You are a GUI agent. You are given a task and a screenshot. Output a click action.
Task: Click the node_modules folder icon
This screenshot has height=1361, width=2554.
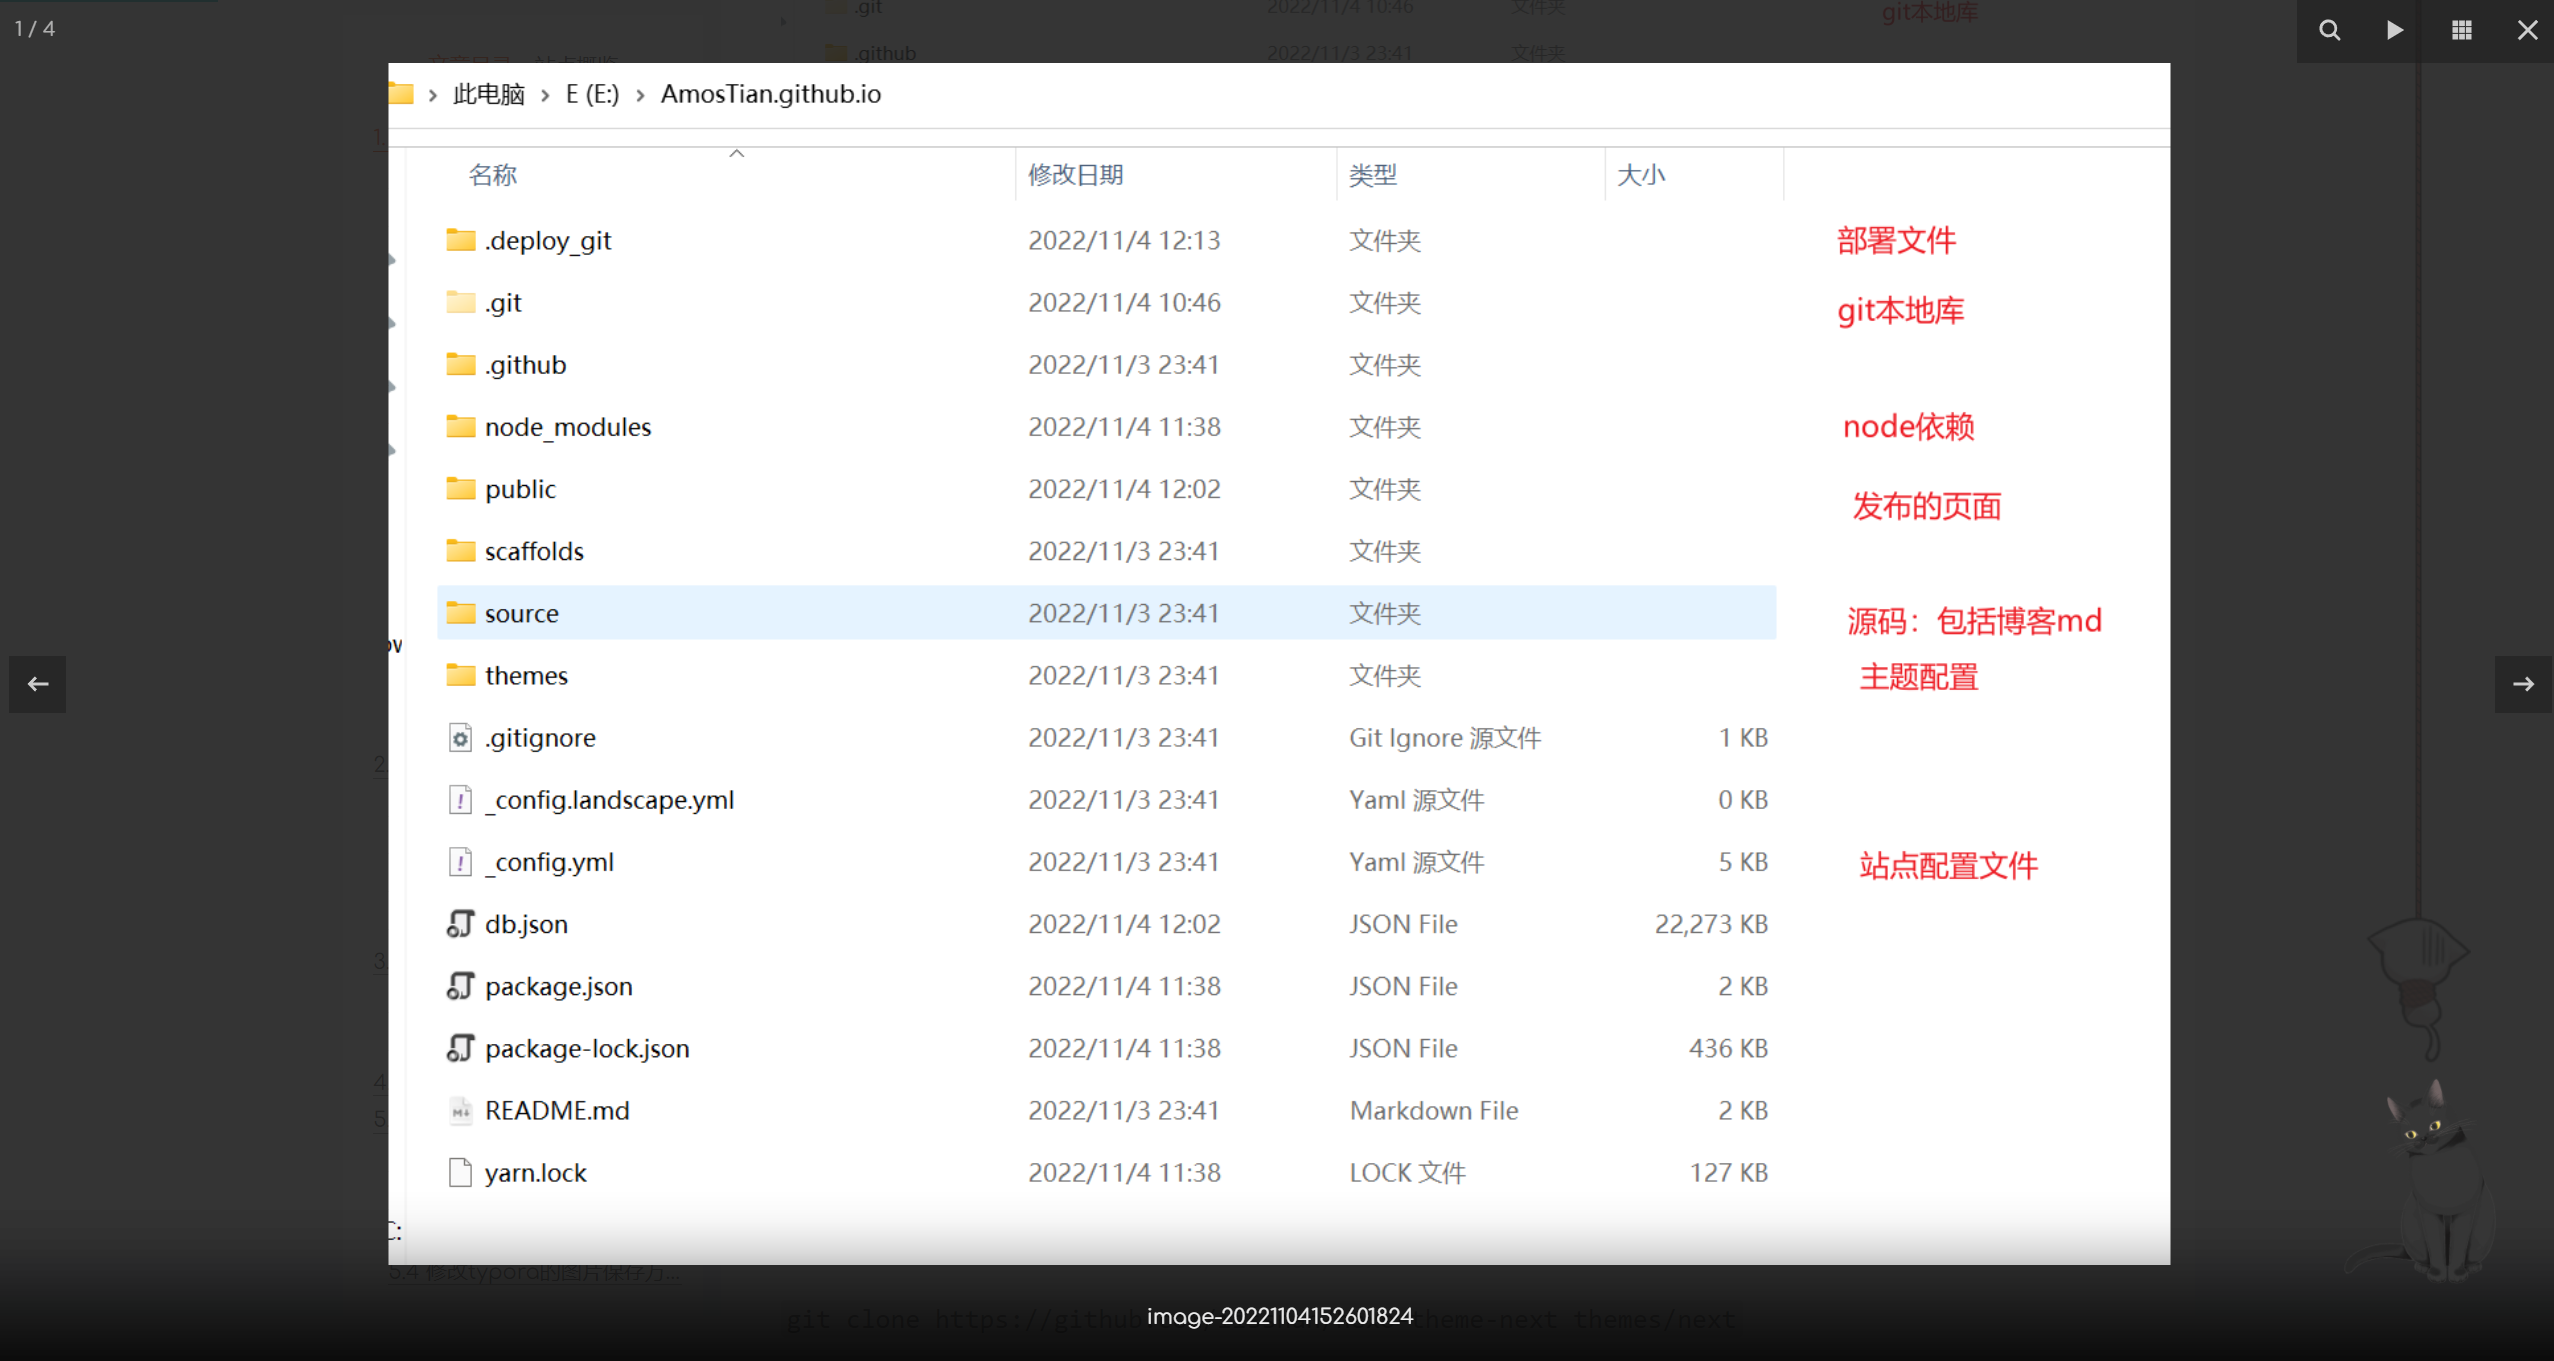pyautogui.click(x=460, y=426)
